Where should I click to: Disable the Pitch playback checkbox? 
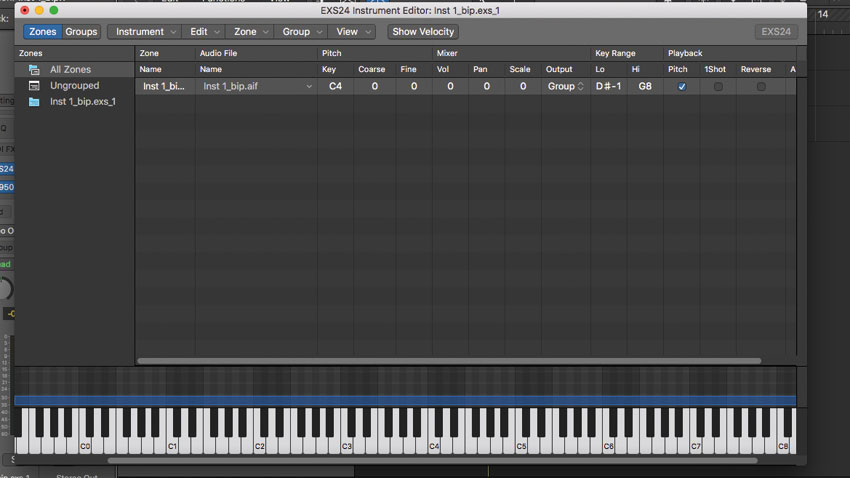pos(681,86)
